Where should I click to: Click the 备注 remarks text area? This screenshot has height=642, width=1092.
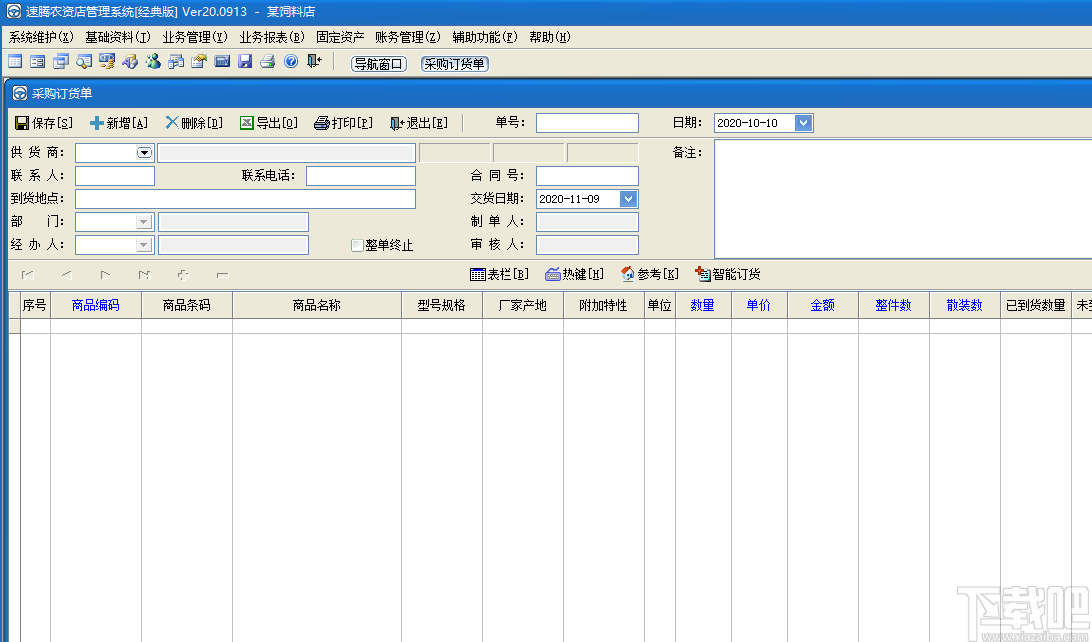[903, 199]
